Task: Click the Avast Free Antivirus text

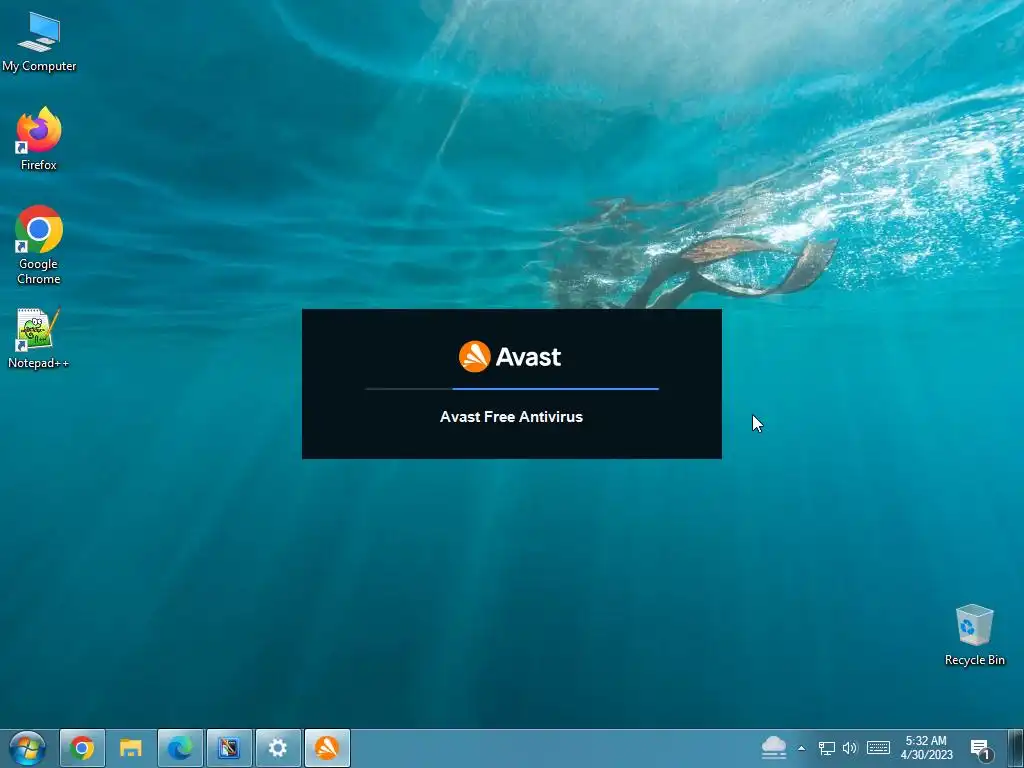Action: (x=511, y=417)
